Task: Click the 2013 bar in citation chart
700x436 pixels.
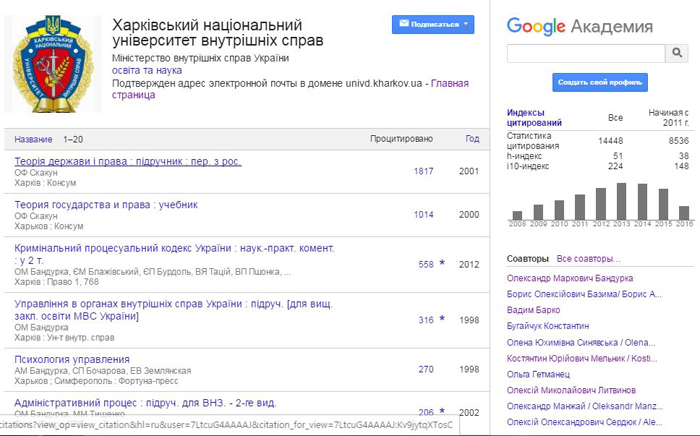Action: 622,200
